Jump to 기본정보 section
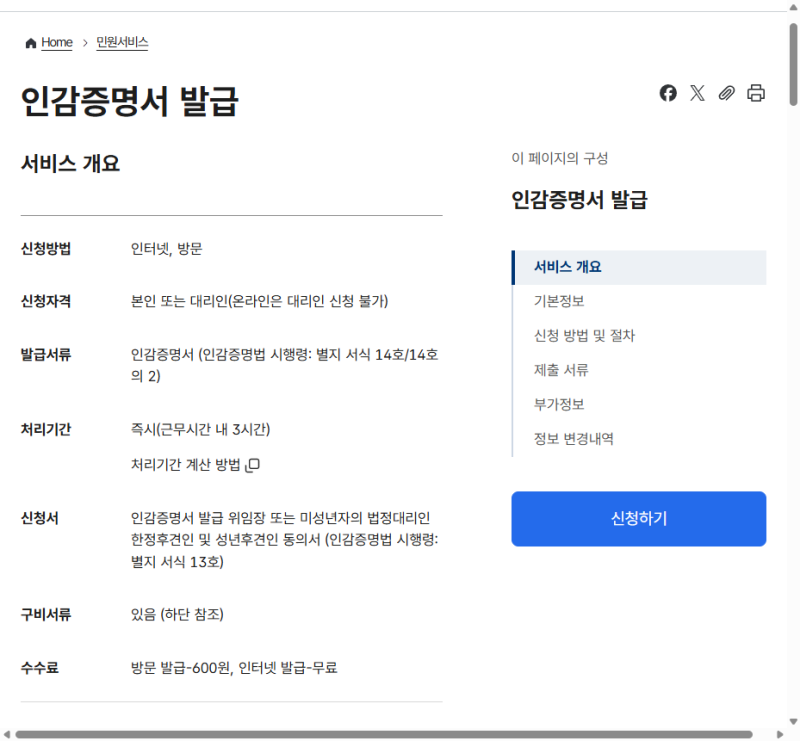This screenshot has height=741, width=800. click(559, 301)
